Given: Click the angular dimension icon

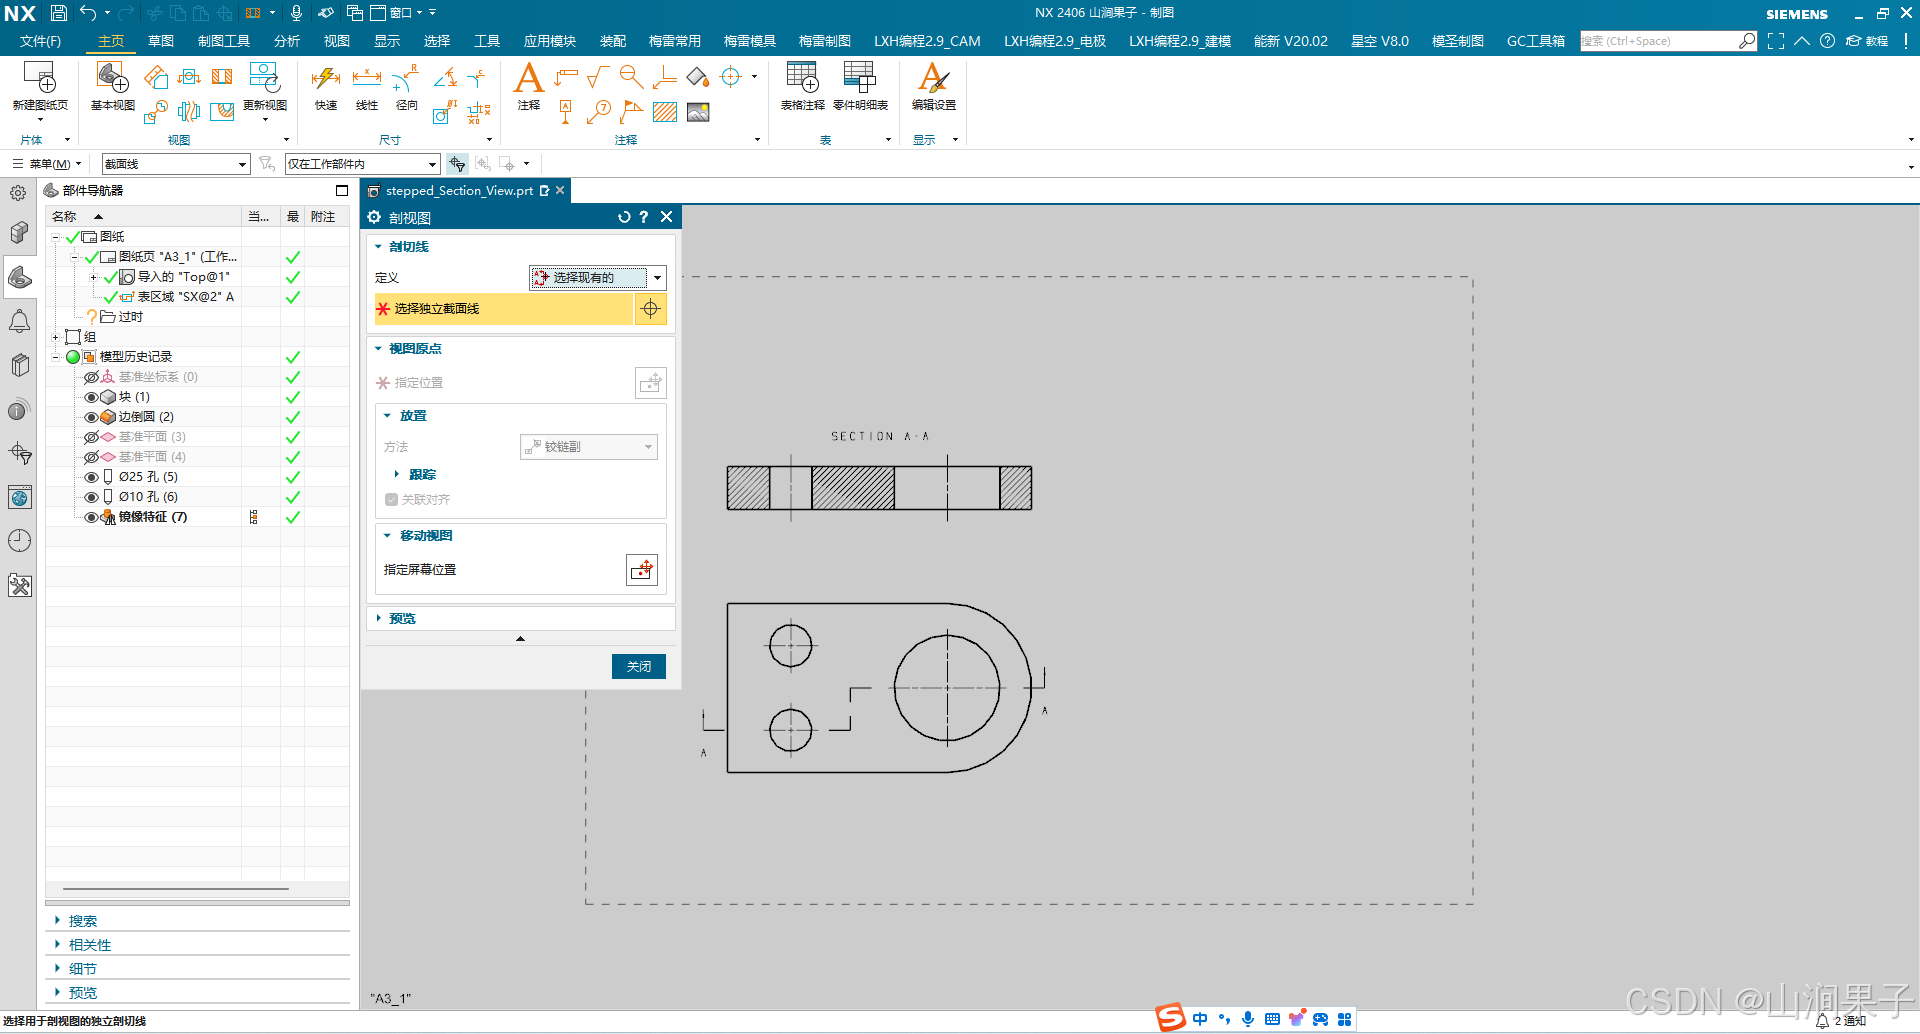Looking at the screenshot, I should pyautogui.click(x=446, y=77).
